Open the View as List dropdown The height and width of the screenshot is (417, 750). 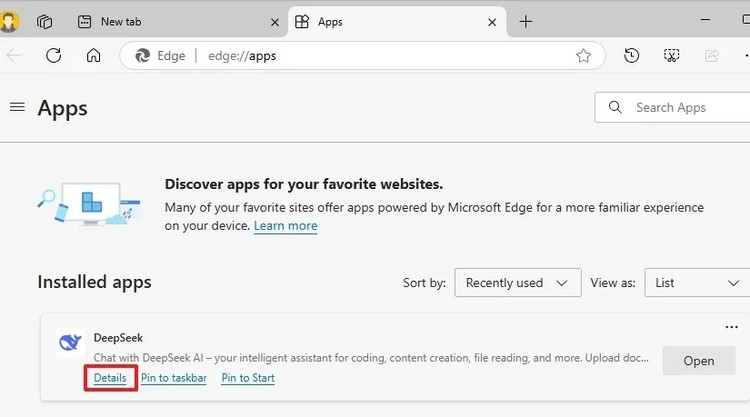tap(697, 283)
